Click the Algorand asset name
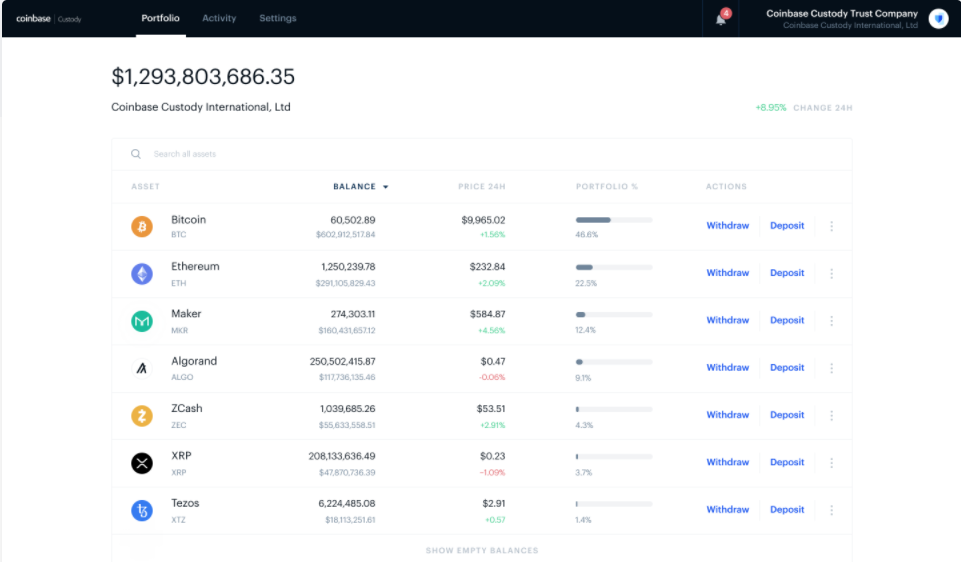This screenshot has height=562, width=961. 194,361
